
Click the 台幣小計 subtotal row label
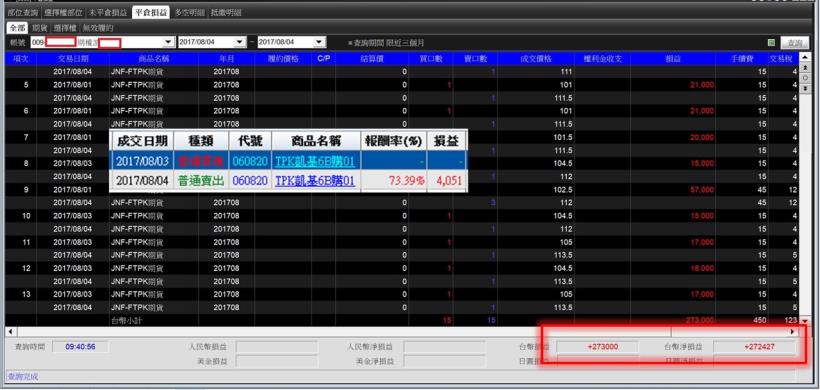point(126,320)
